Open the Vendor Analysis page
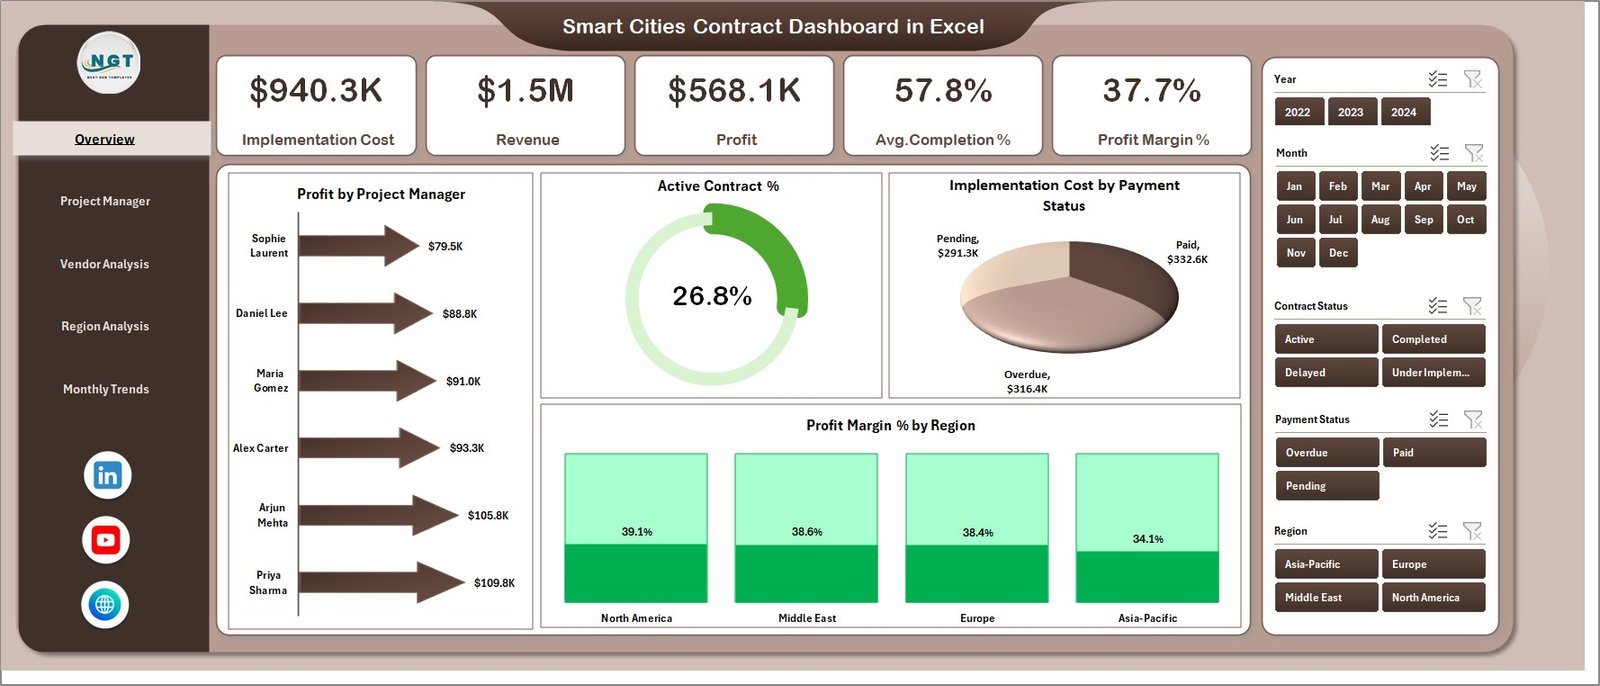 click(x=105, y=264)
